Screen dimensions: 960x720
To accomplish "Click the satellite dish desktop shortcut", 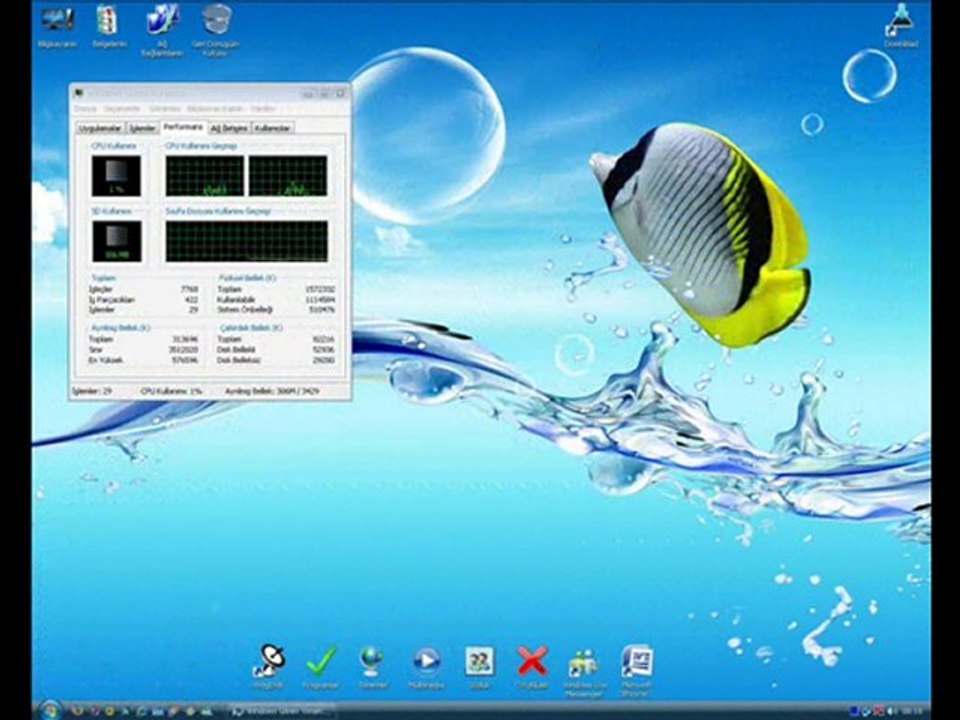I will (x=269, y=667).
